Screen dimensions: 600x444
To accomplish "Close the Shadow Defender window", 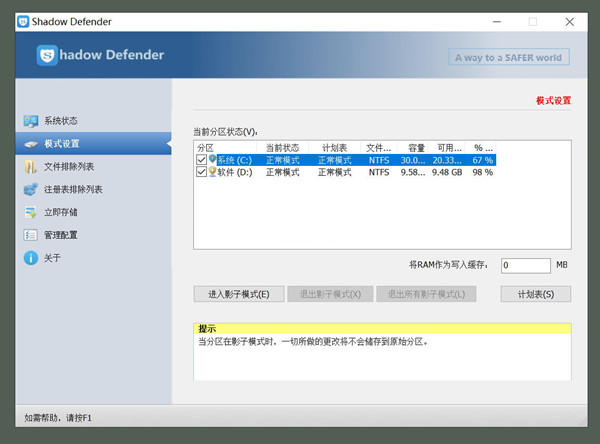I will coord(569,22).
